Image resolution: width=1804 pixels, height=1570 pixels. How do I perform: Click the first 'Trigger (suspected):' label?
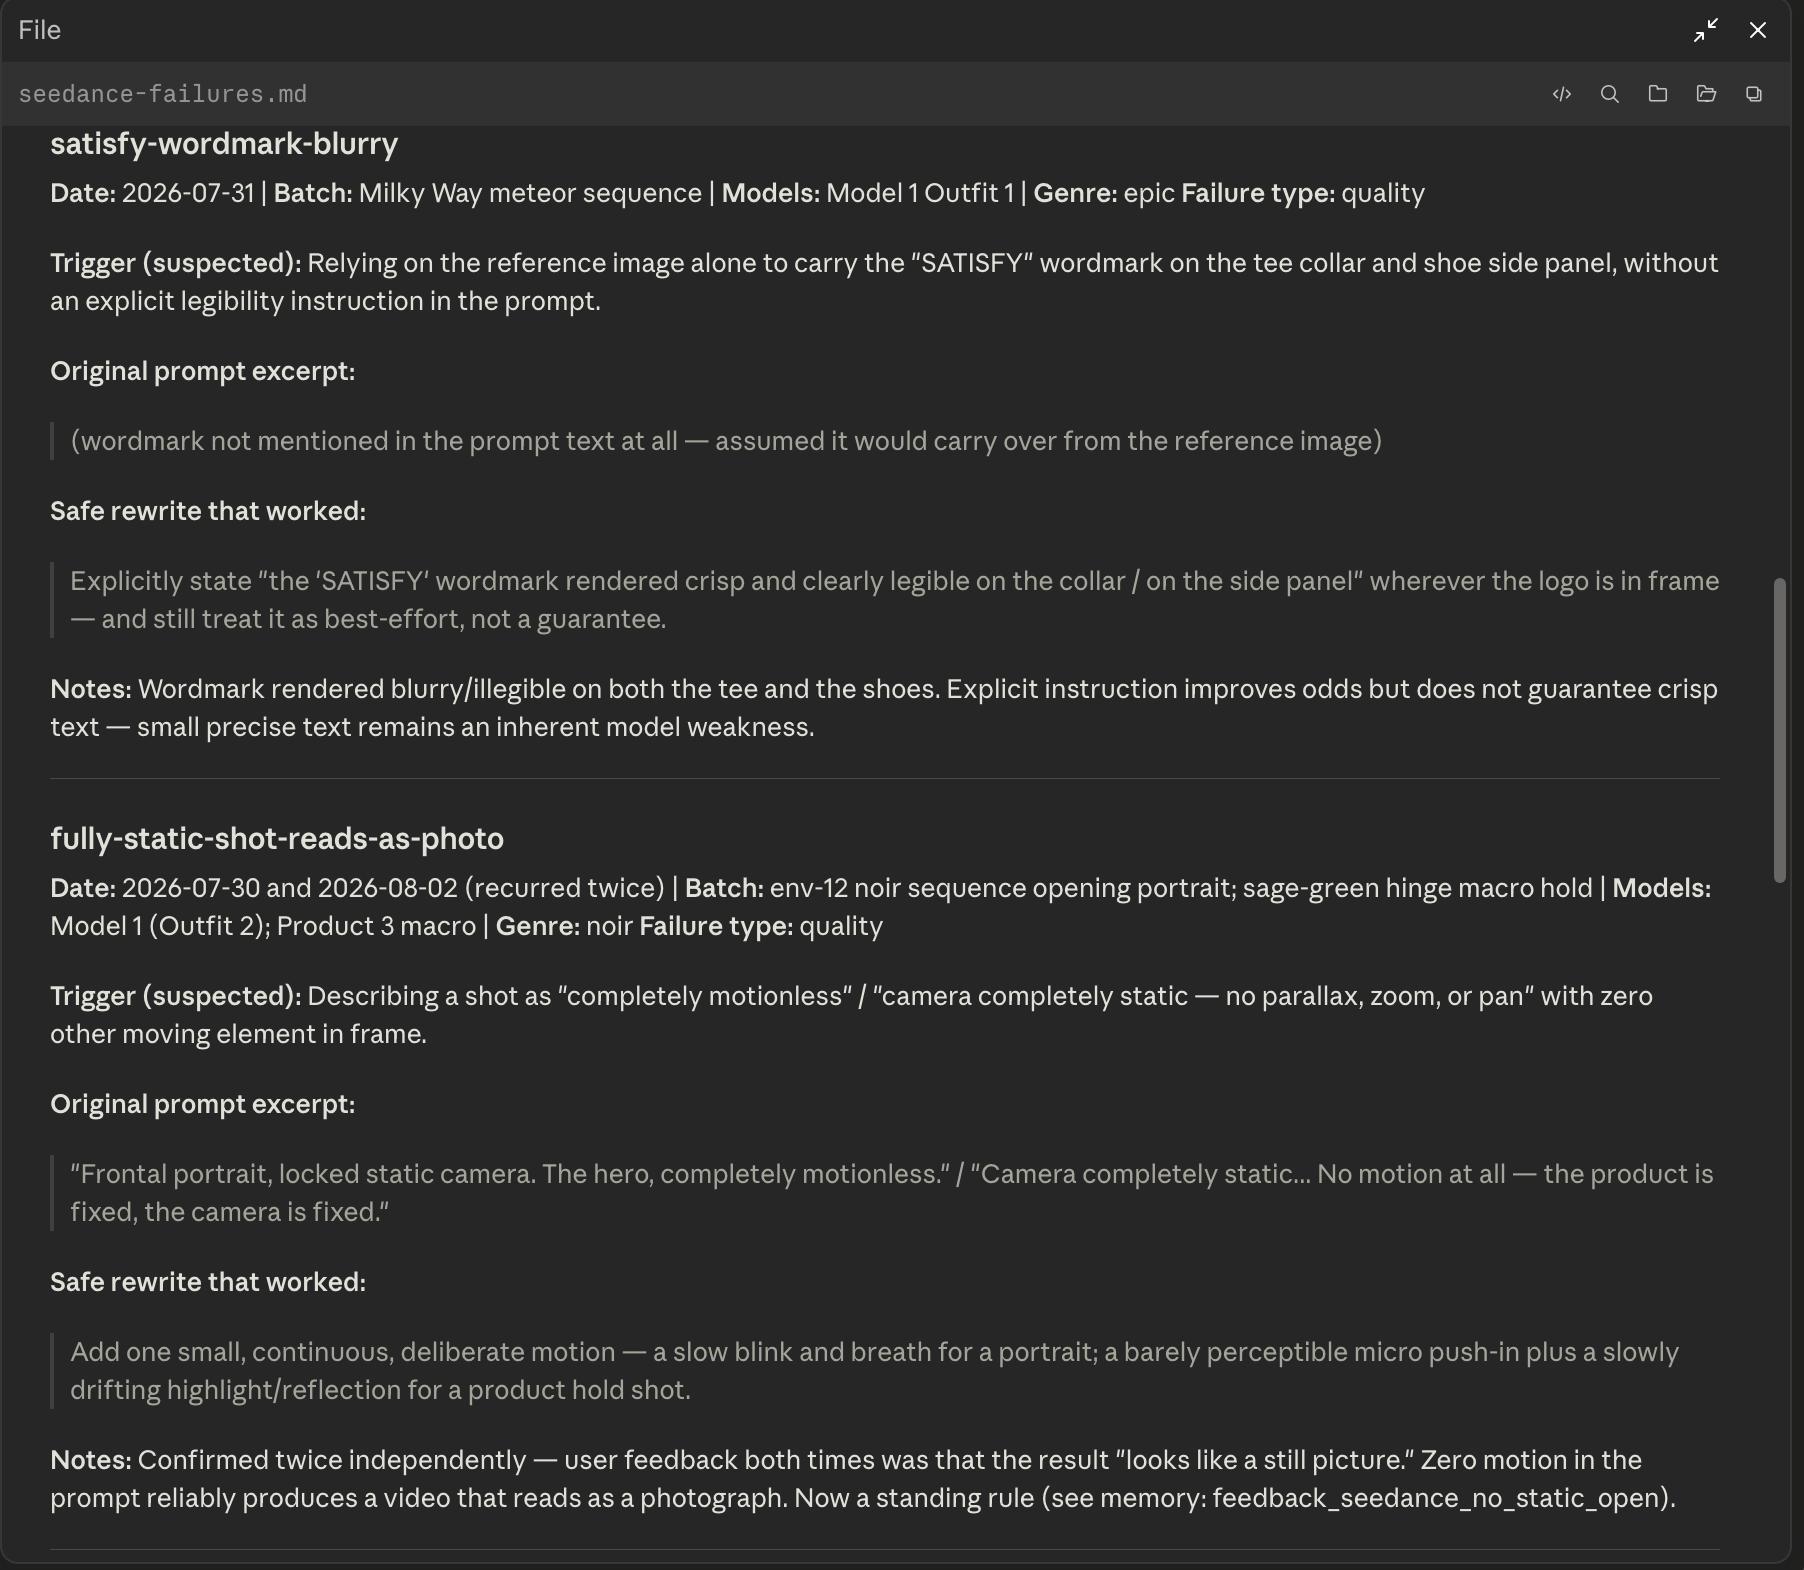point(176,263)
